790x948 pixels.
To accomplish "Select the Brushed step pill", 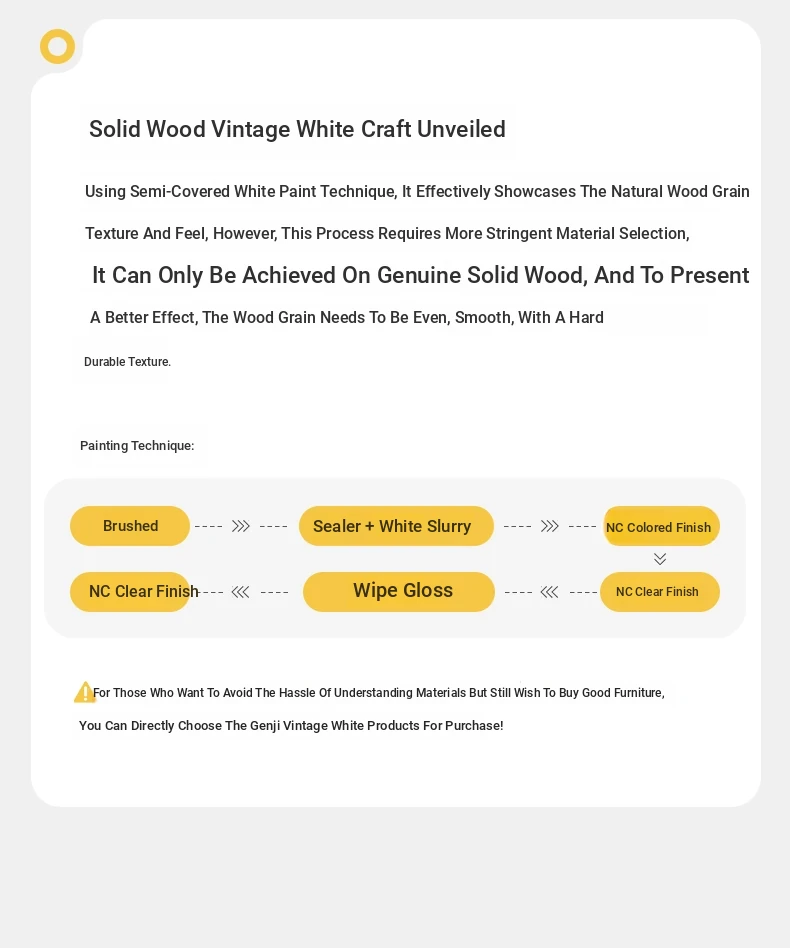I will 130,526.
